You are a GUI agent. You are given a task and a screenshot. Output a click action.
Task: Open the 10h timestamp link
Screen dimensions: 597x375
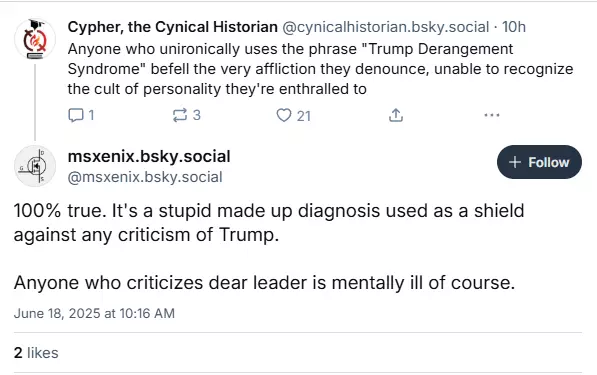coord(514,27)
